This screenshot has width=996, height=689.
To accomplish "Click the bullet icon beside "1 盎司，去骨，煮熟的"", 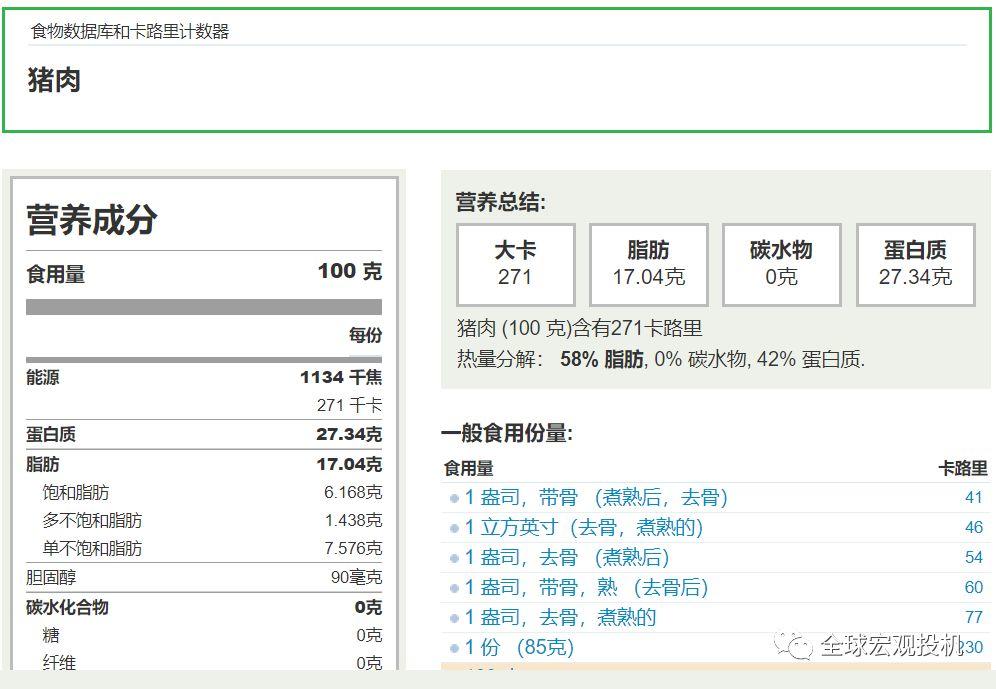I will coord(456,618).
